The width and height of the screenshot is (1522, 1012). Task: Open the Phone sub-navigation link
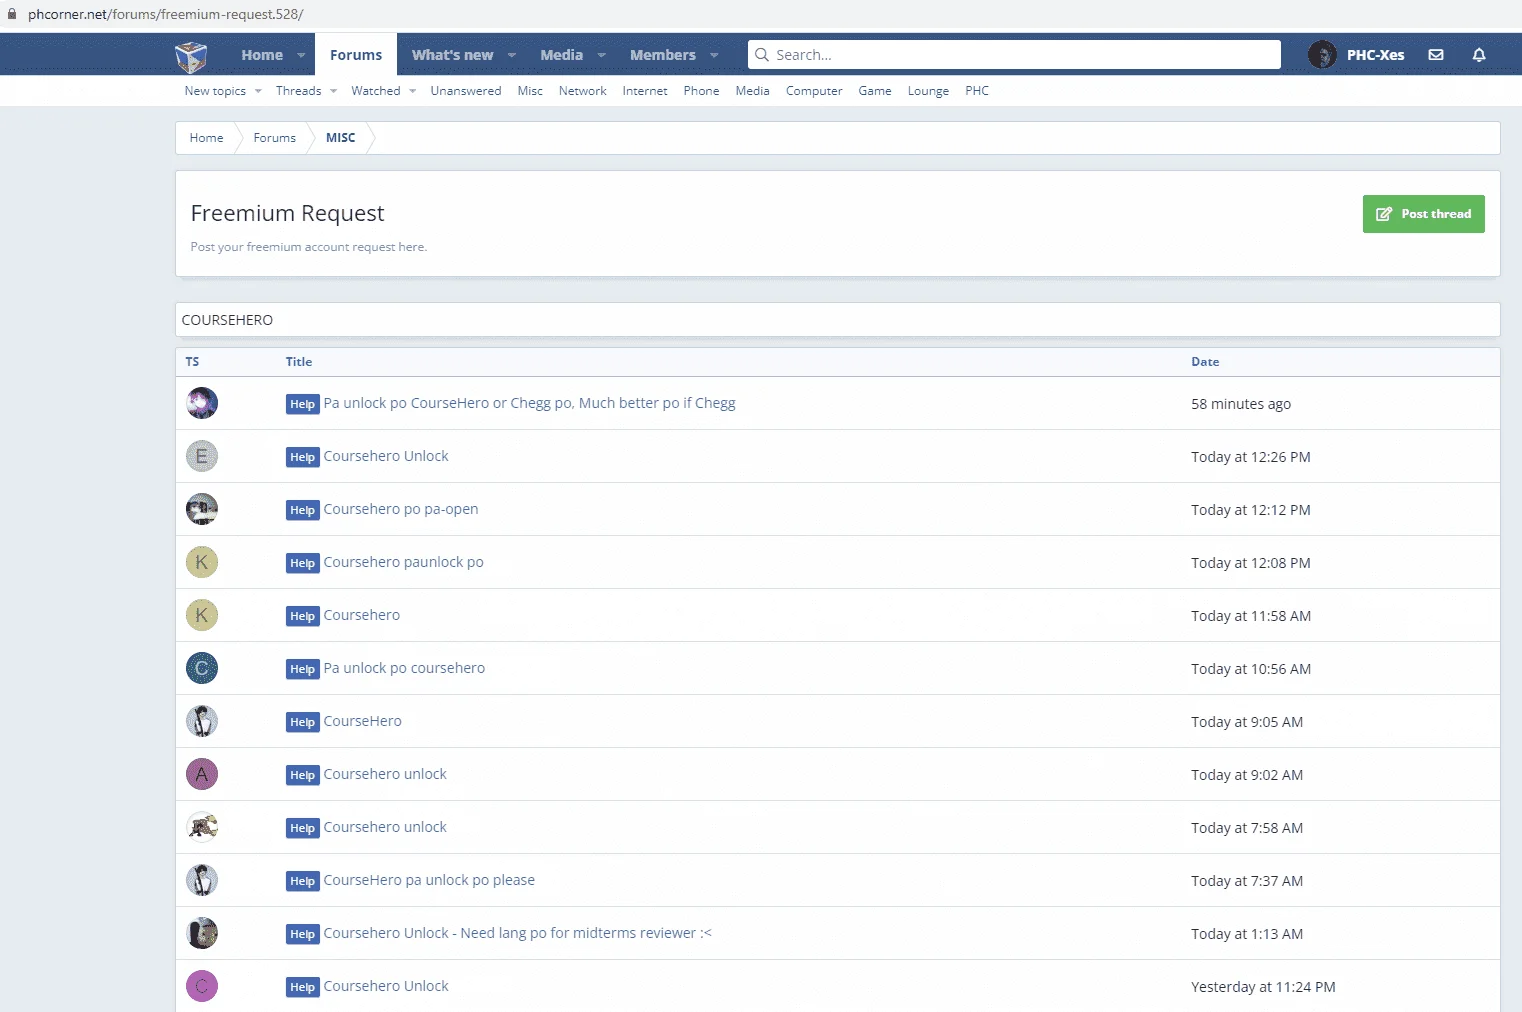pos(702,91)
